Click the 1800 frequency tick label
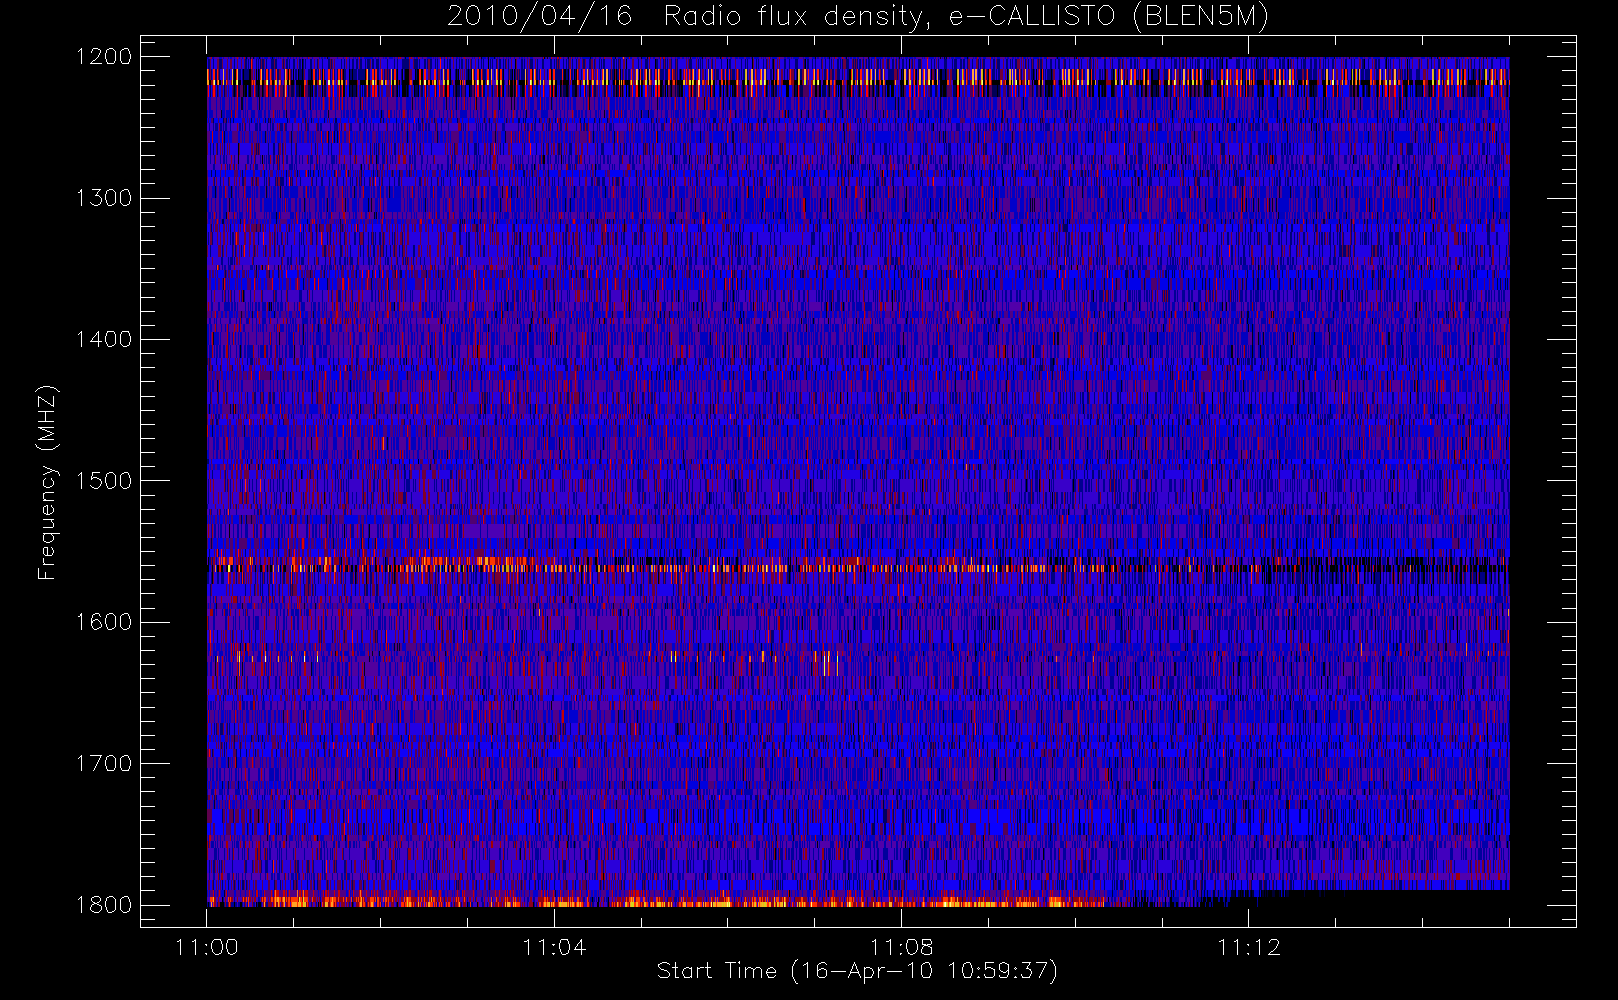 [105, 905]
